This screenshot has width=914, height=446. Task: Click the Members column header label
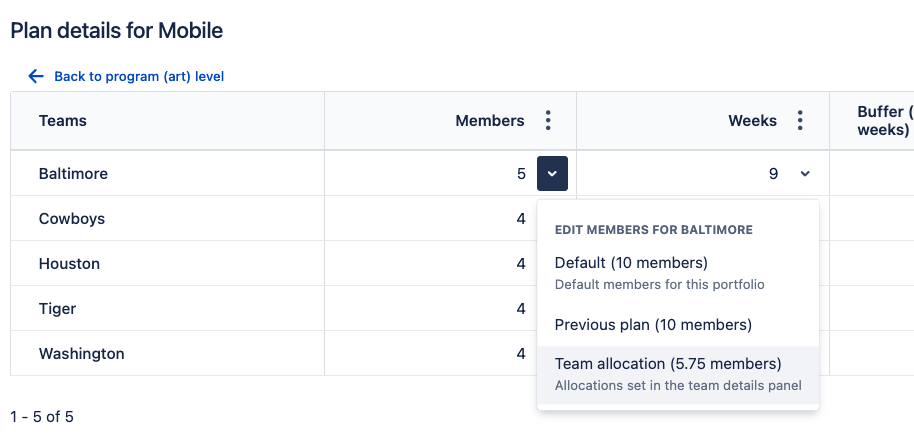[490, 121]
